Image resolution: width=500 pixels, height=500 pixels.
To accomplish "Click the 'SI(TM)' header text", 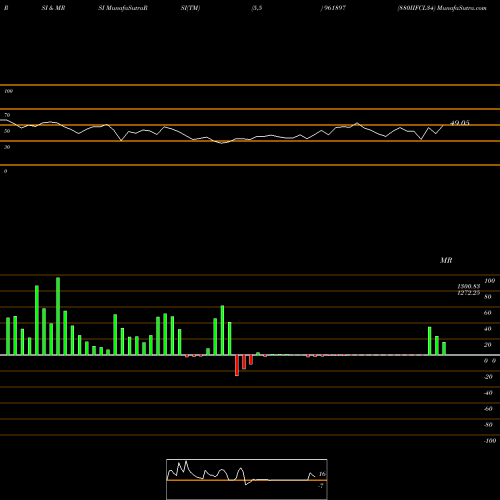I will point(190,8).
